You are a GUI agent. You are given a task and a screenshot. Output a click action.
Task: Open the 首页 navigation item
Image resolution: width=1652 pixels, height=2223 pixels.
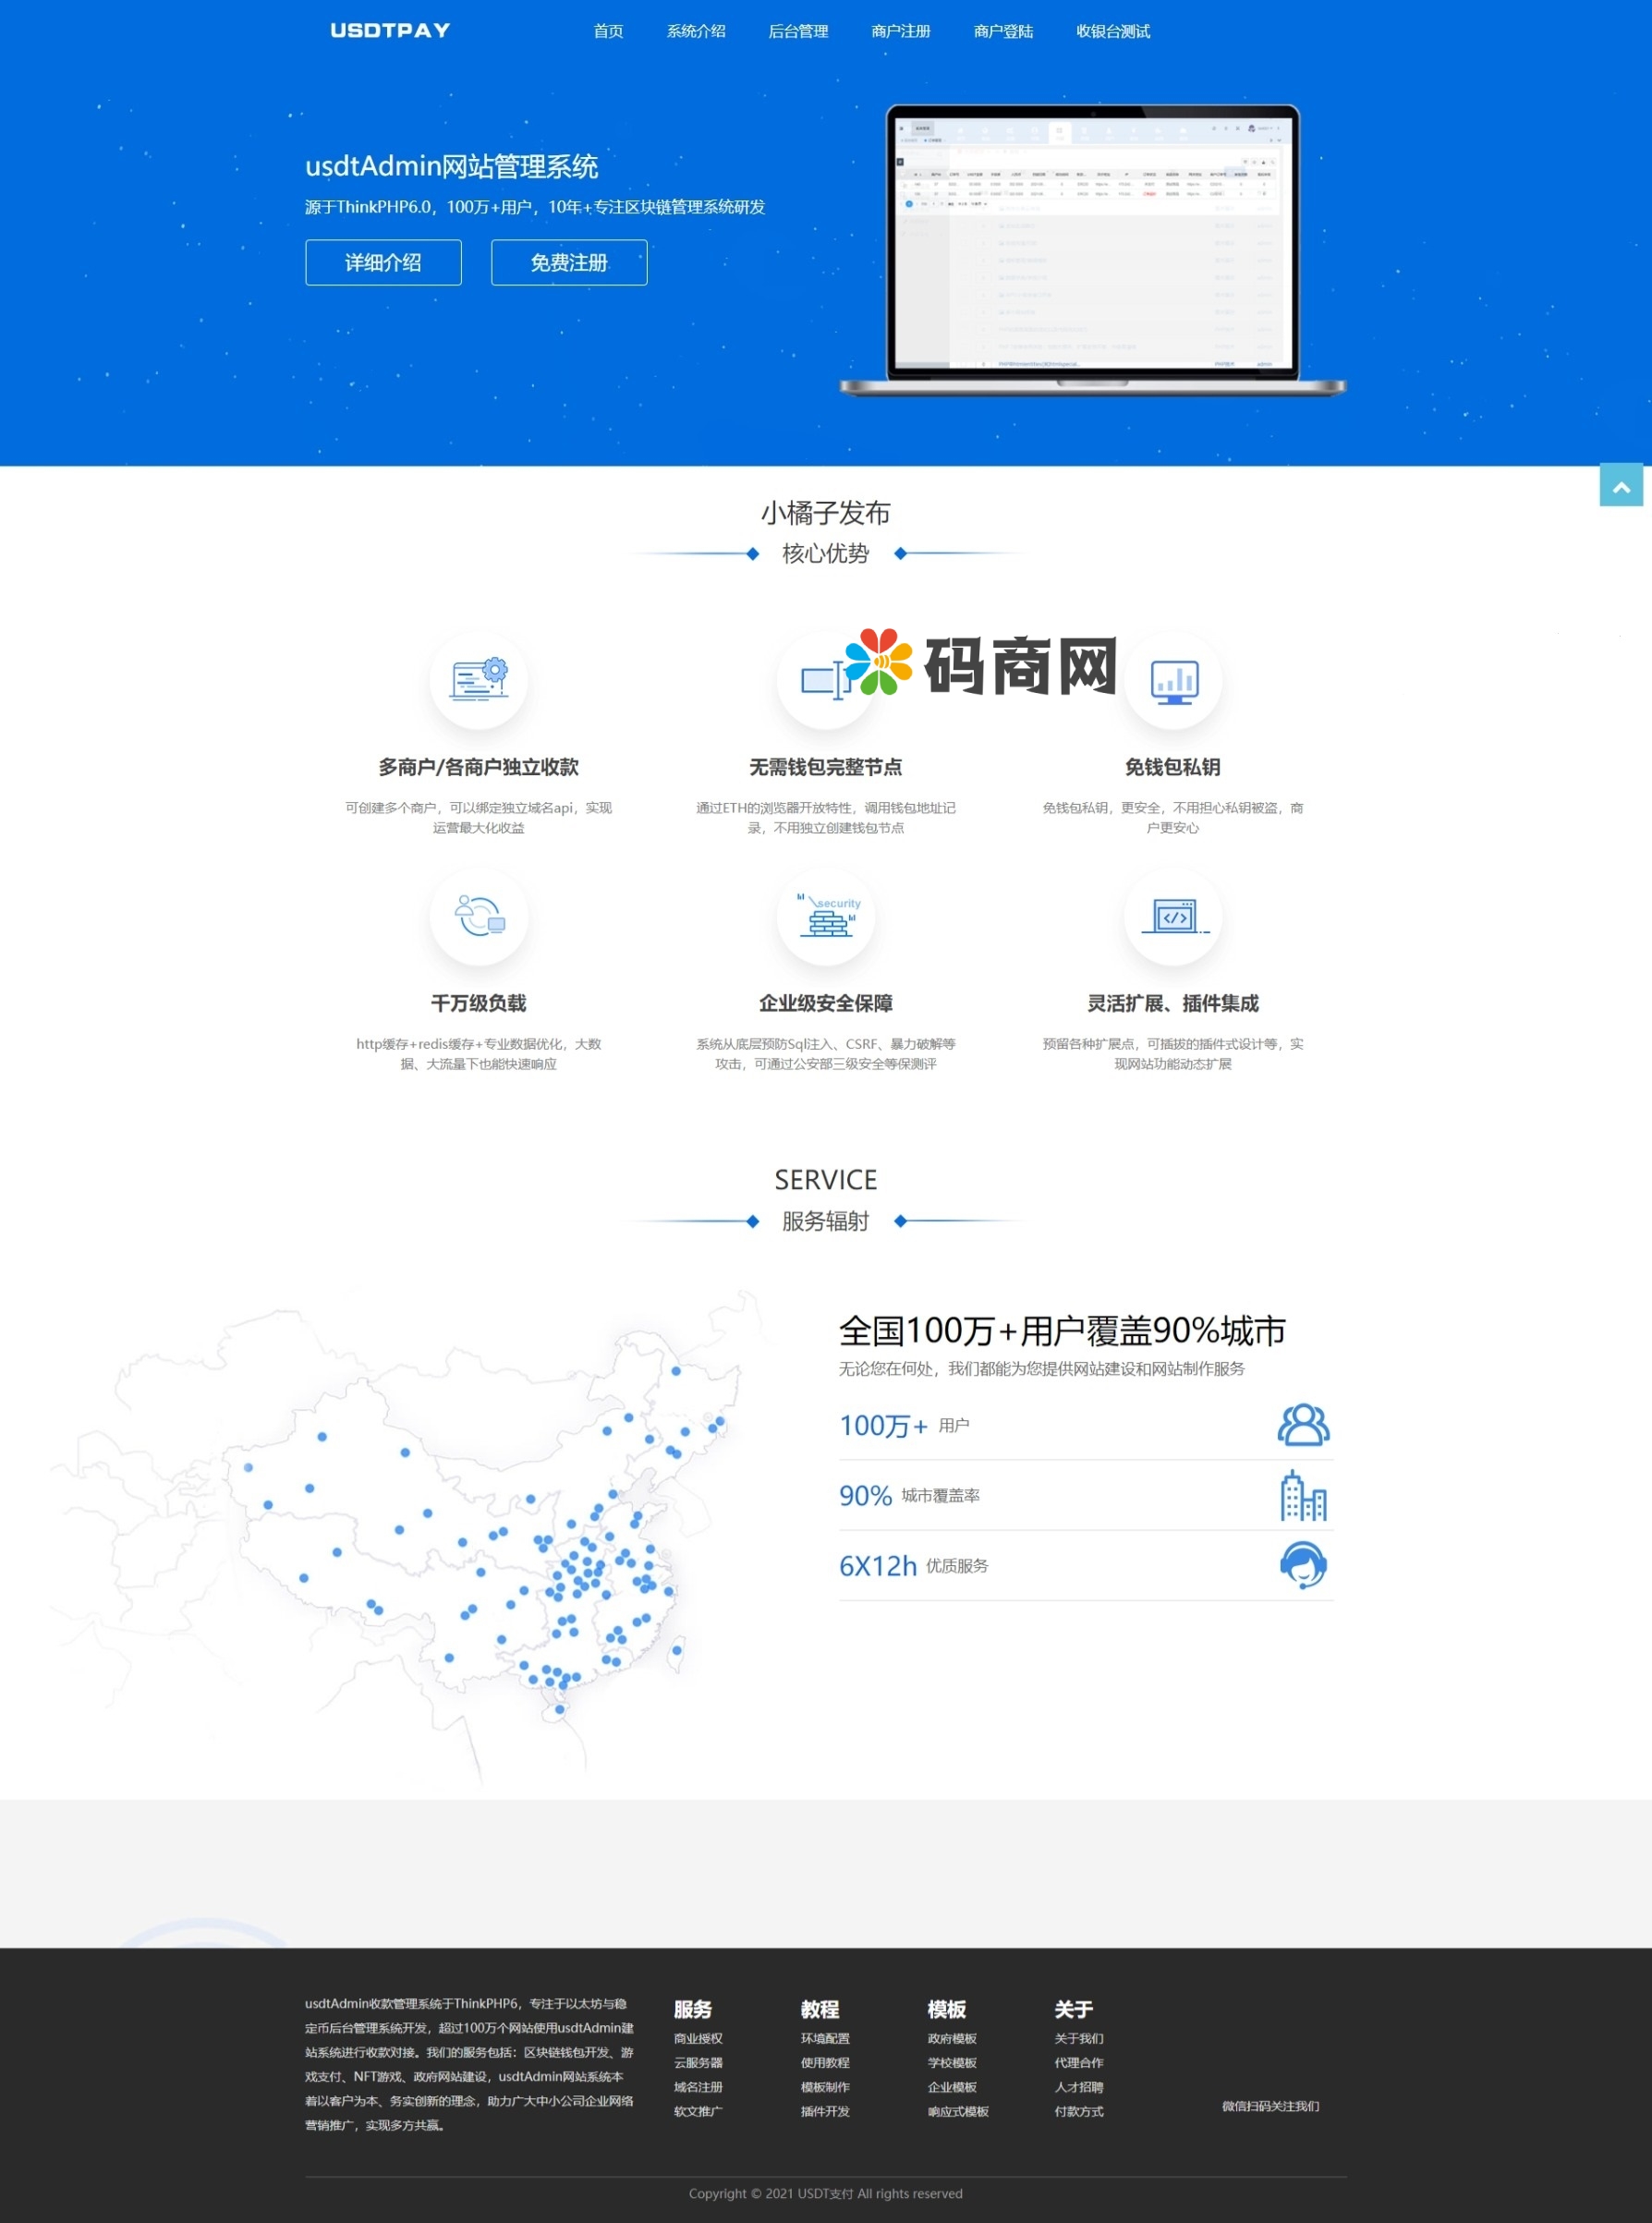608,32
